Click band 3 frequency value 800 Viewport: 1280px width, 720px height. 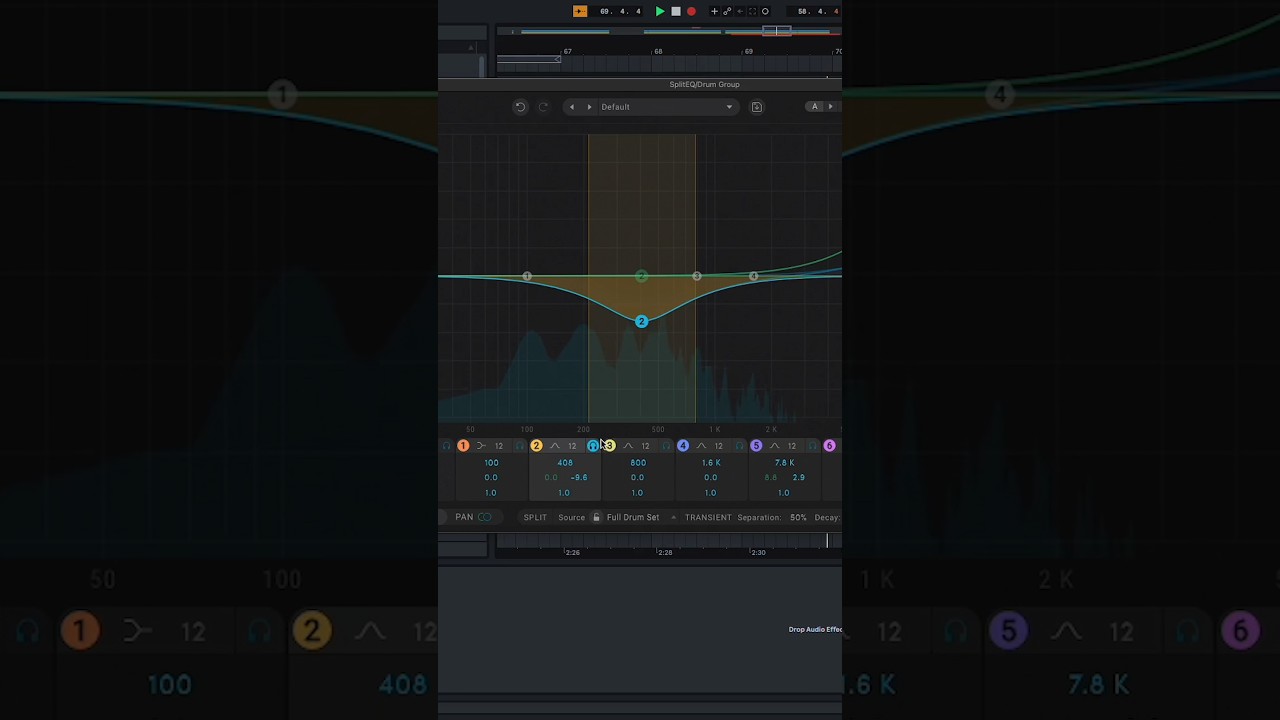[638, 463]
